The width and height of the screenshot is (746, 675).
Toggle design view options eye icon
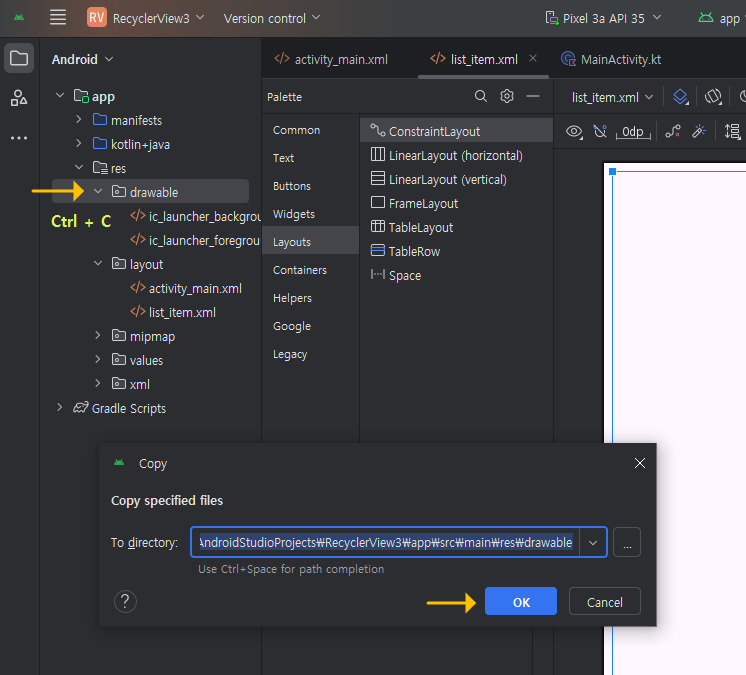point(574,131)
